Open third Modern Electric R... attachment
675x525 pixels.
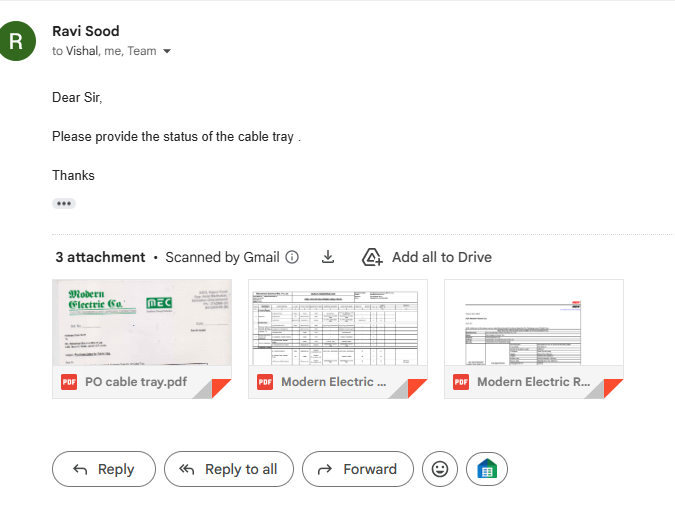[x=534, y=338]
